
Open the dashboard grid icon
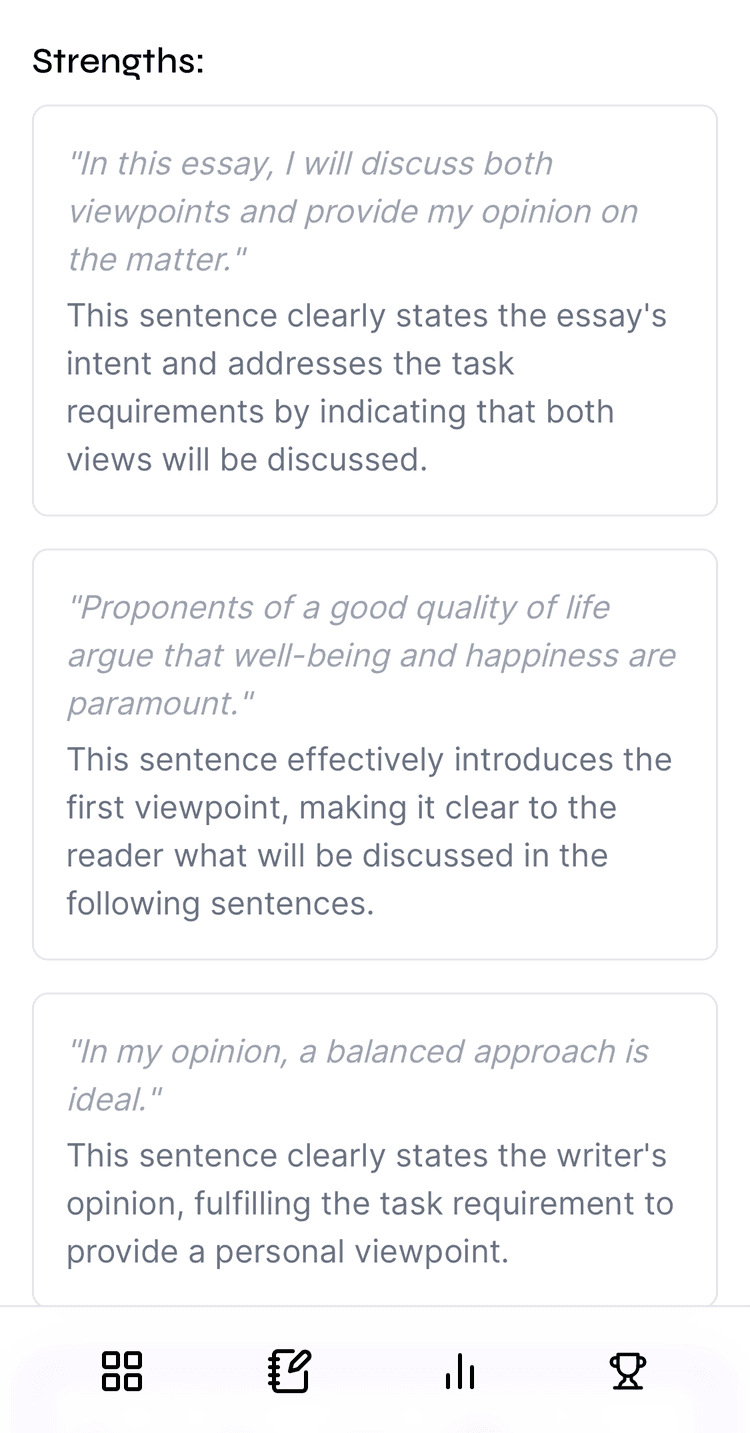coord(122,1371)
